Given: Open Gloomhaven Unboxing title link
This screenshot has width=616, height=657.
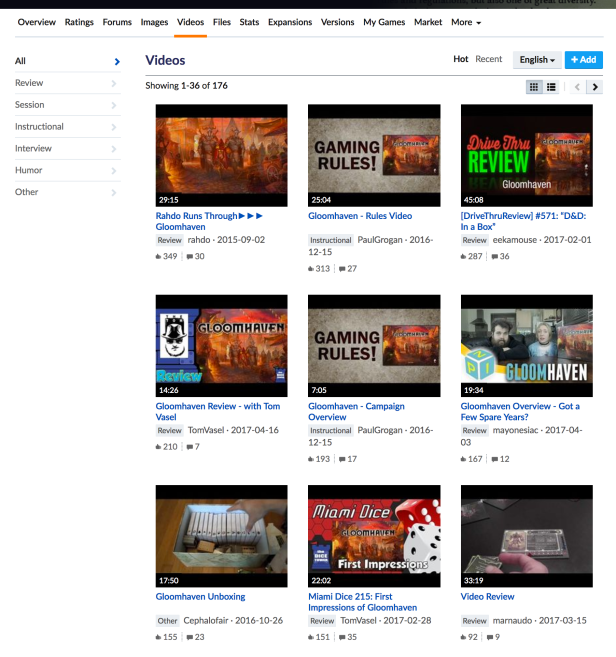Looking at the screenshot, I should pyautogui.click(x=200, y=597).
